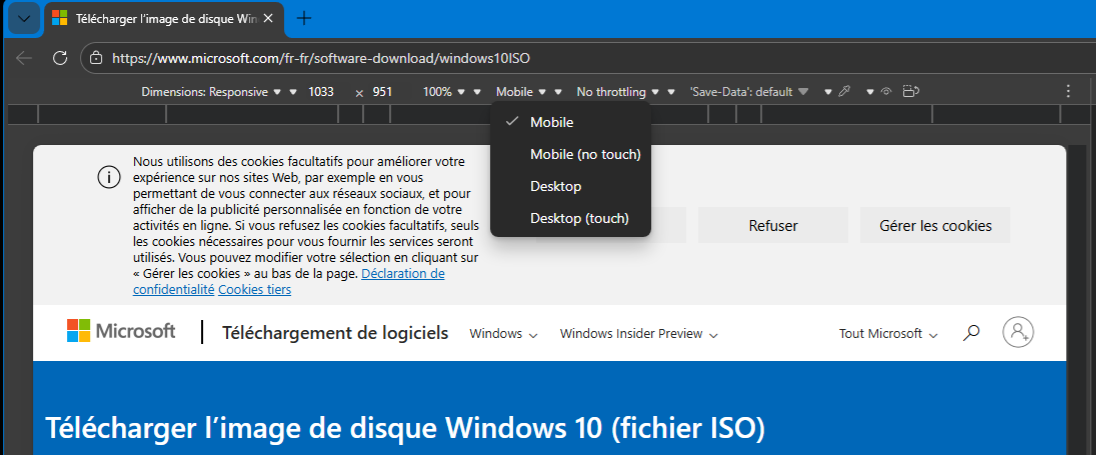This screenshot has height=455, width=1096.
Task: Open the site search magnifier
Action: pyautogui.click(x=971, y=333)
